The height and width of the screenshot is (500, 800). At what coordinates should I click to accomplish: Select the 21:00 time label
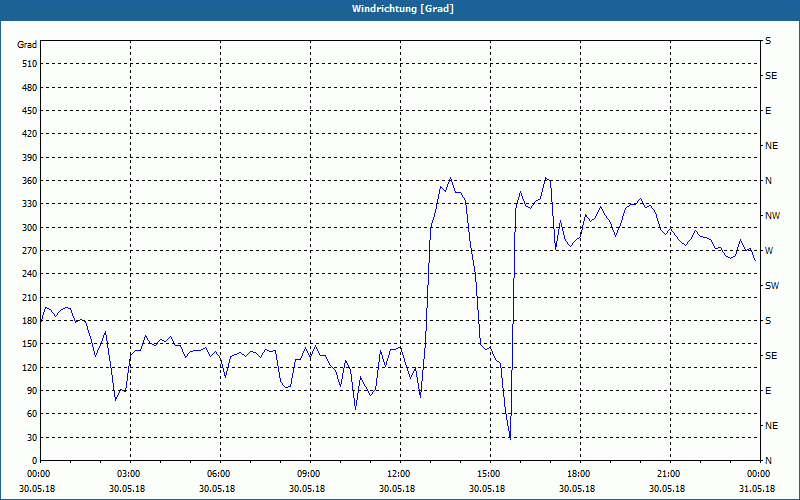click(669, 474)
